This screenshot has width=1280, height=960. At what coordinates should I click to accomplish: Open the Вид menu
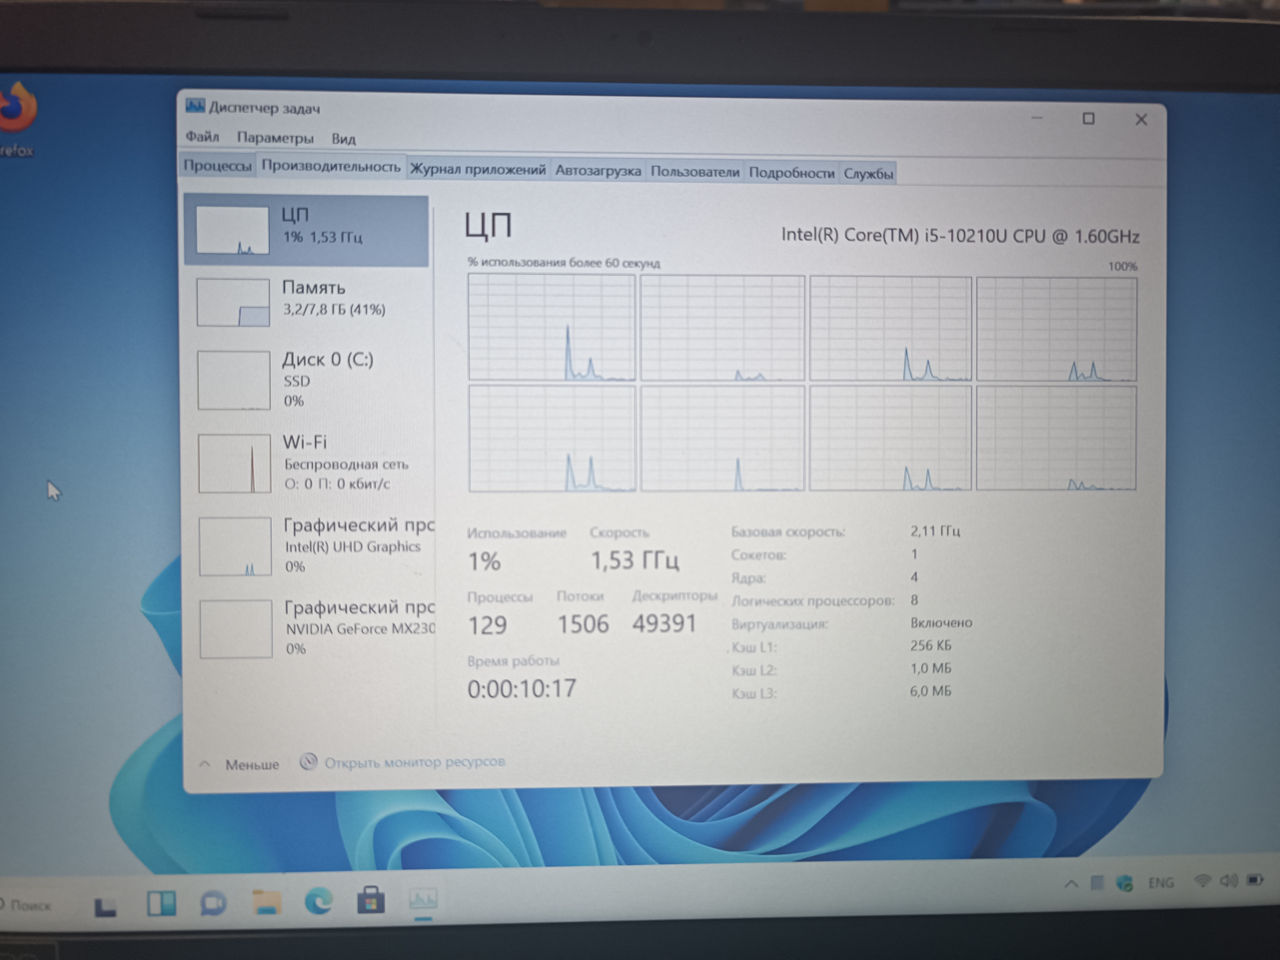(x=343, y=138)
